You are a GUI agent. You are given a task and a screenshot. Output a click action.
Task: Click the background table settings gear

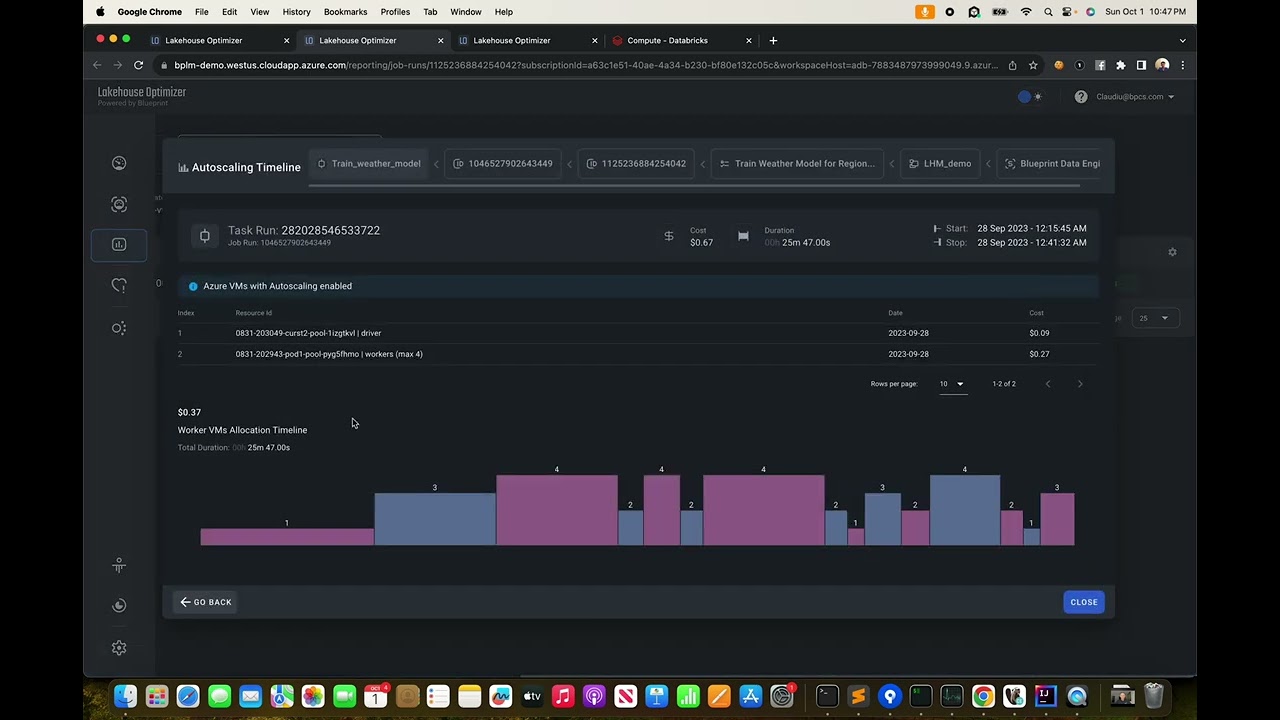[x=1172, y=252]
